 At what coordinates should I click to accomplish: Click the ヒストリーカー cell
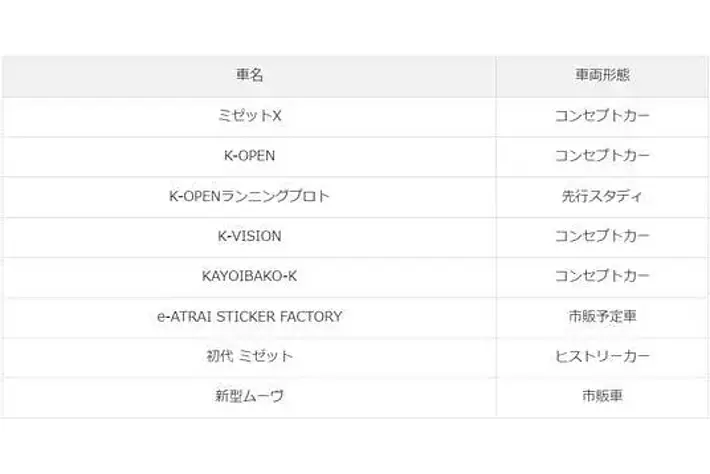[602, 356]
